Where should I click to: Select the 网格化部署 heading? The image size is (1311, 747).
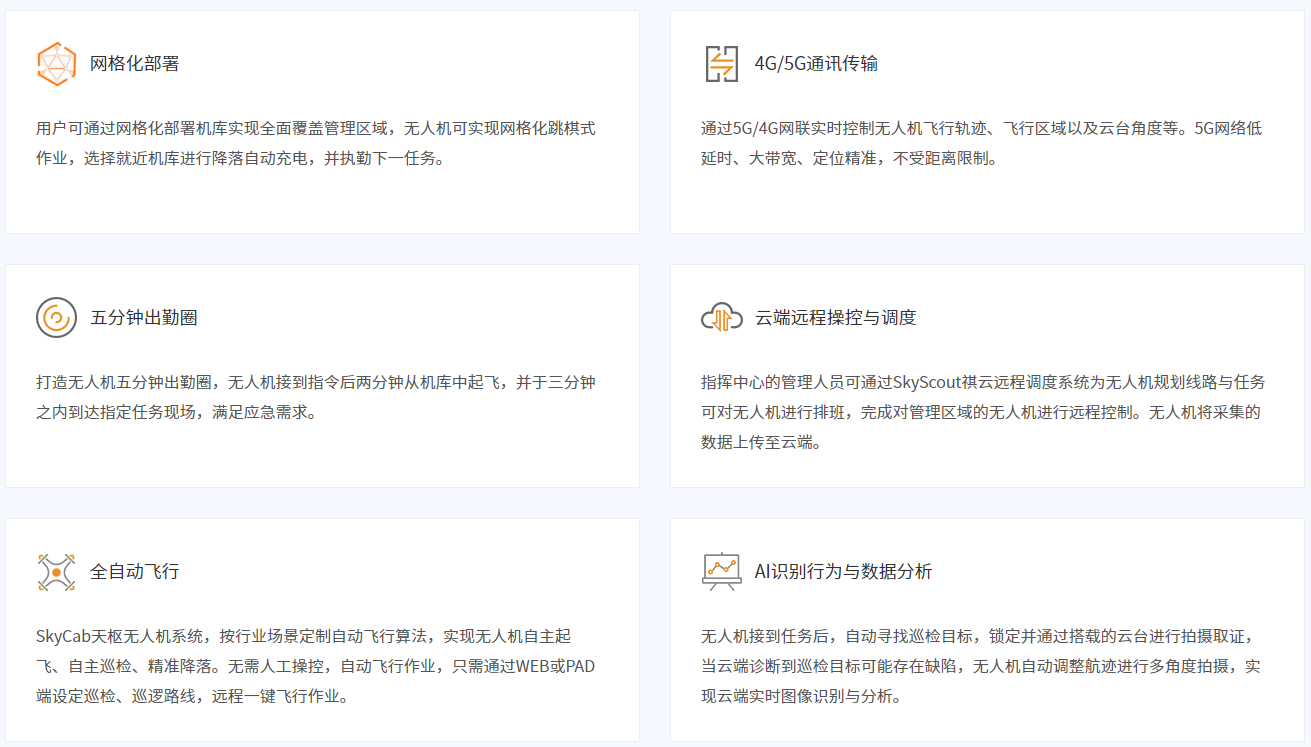point(135,64)
